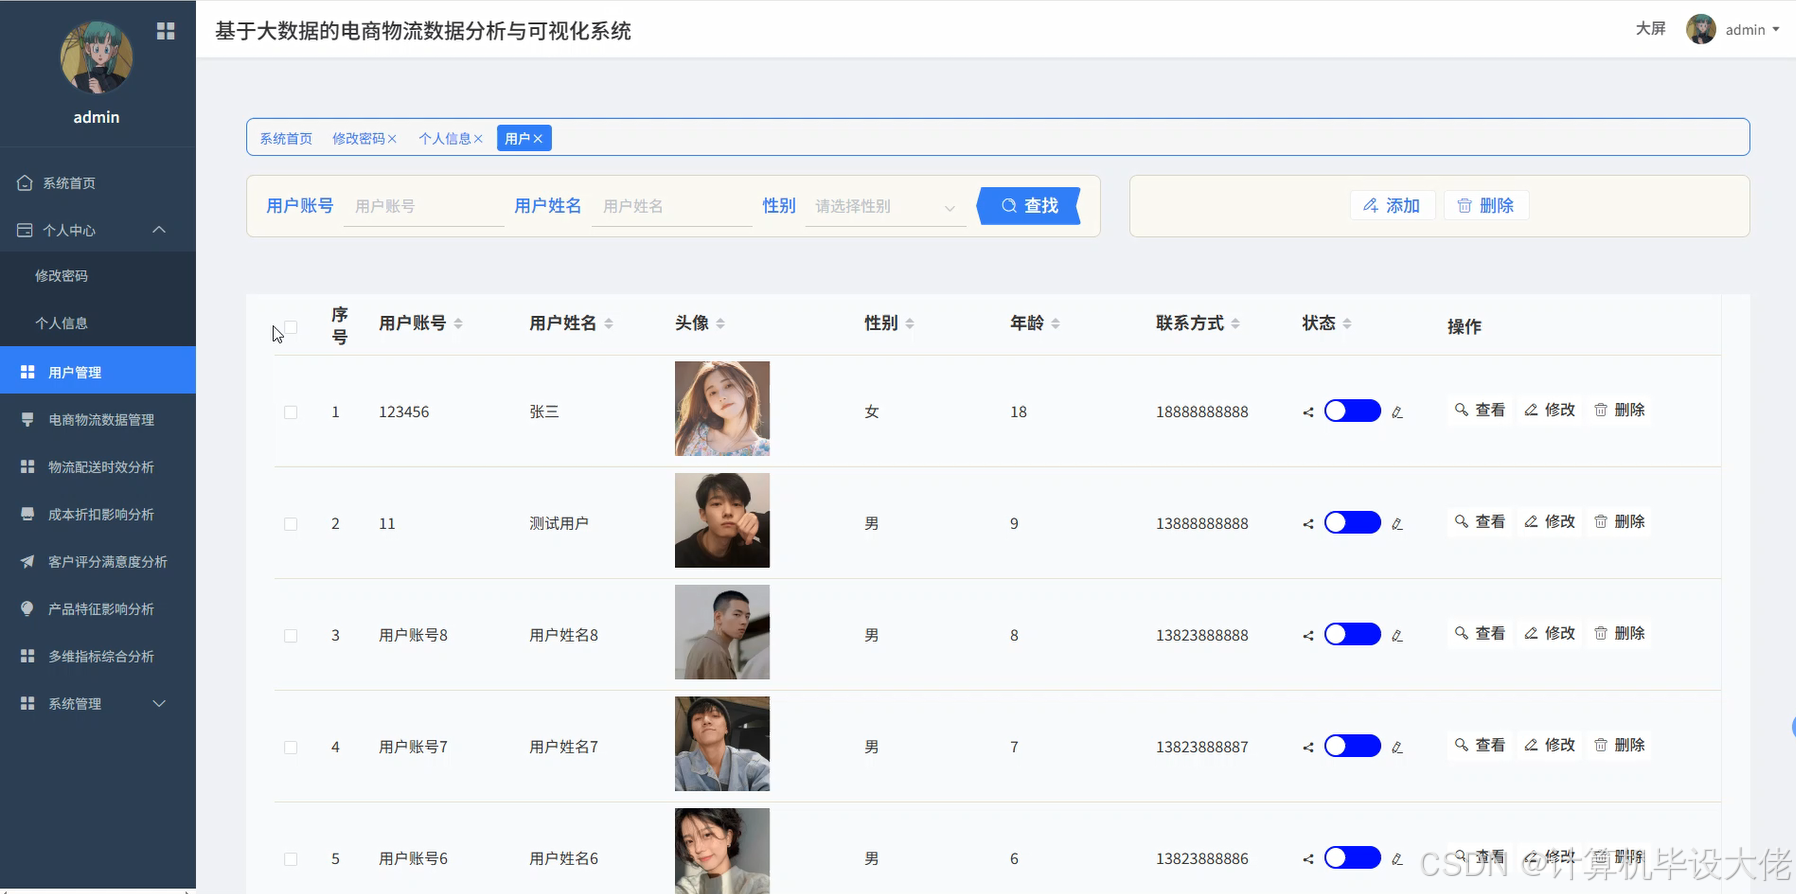Image resolution: width=1796 pixels, height=894 pixels.
Task: Click the 用户账号 search input field
Action: (424, 206)
